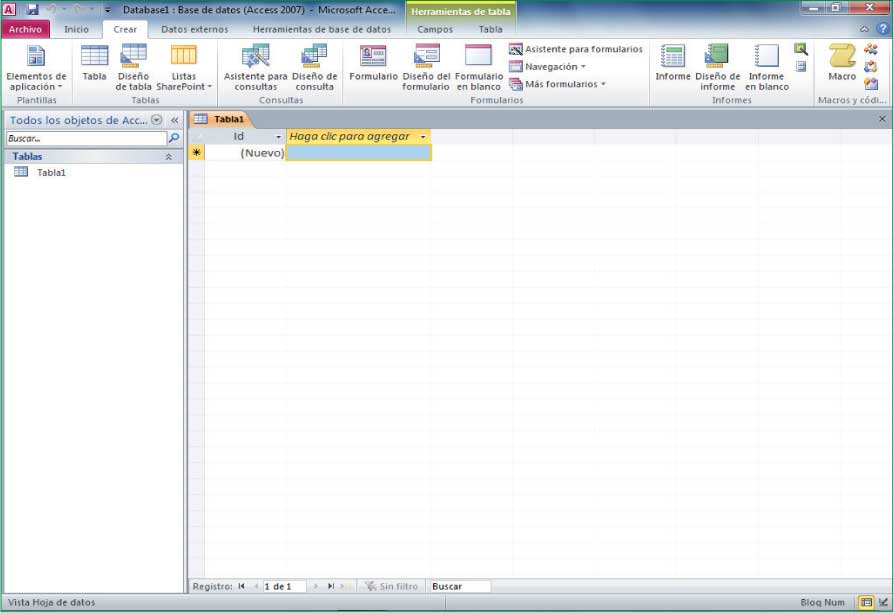Image resolution: width=894 pixels, height=613 pixels.
Task: Select the new record row selector asterisk
Action: 197,152
